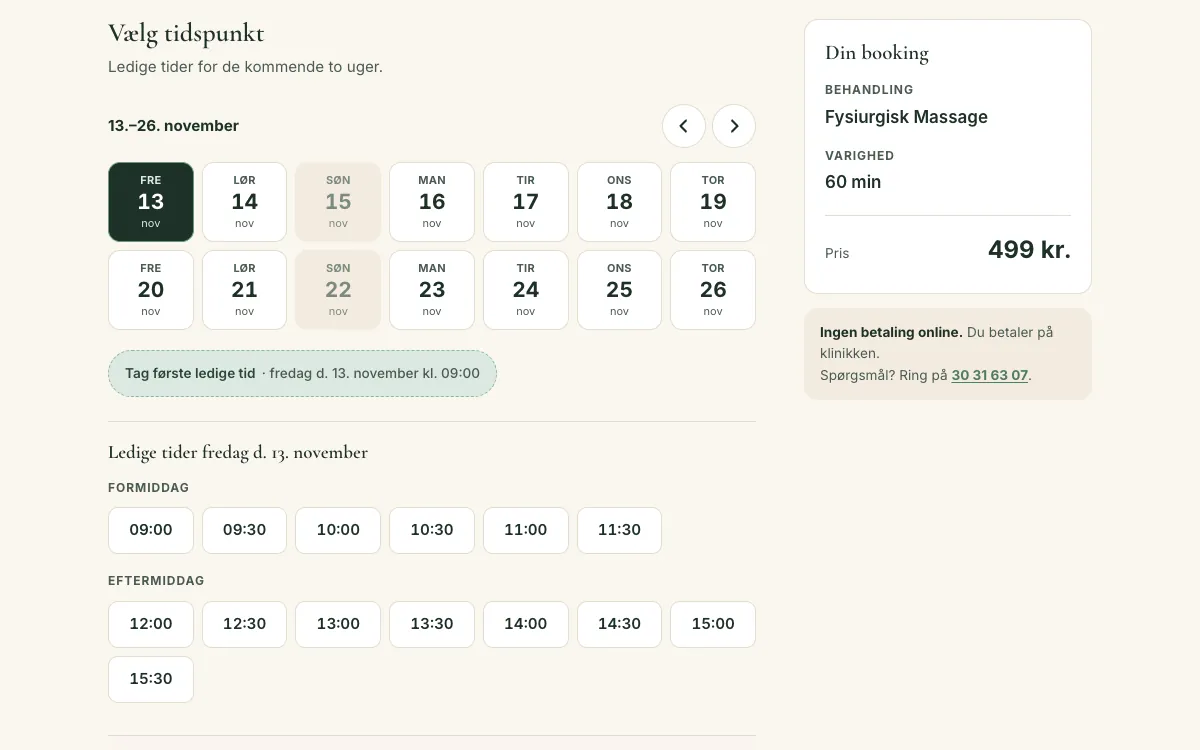1200x750 pixels.
Task: Select the 10:30 time slot
Action: pos(432,530)
